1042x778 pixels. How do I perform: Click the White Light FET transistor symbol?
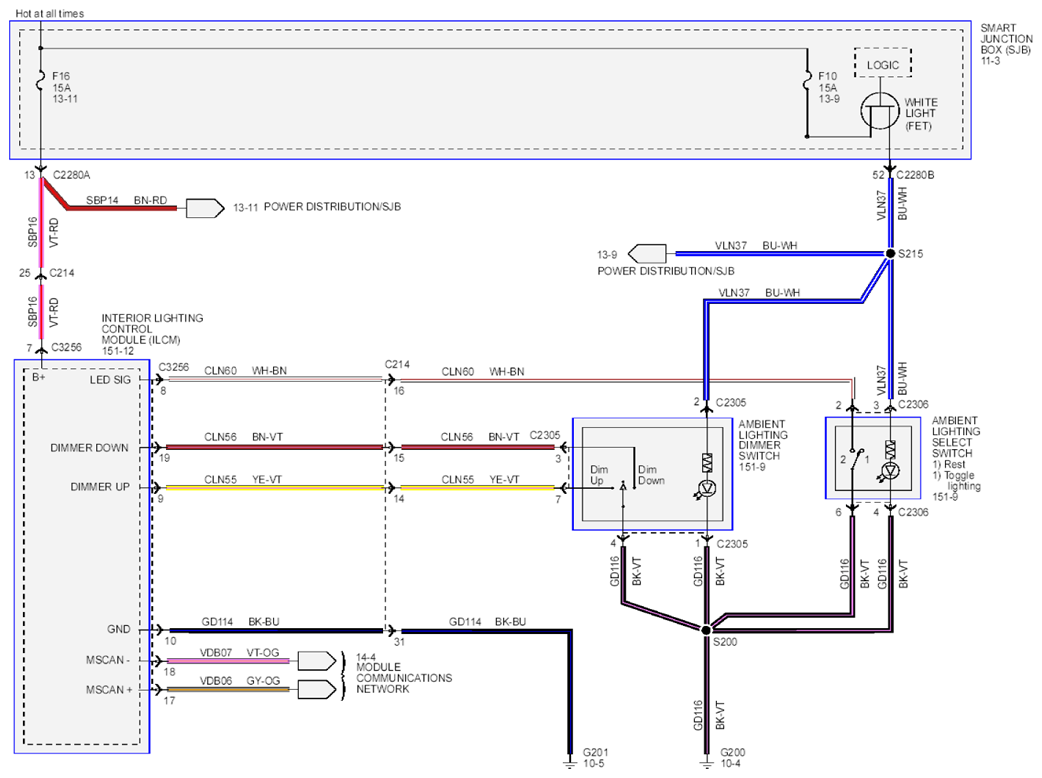[x=880, y=112]
